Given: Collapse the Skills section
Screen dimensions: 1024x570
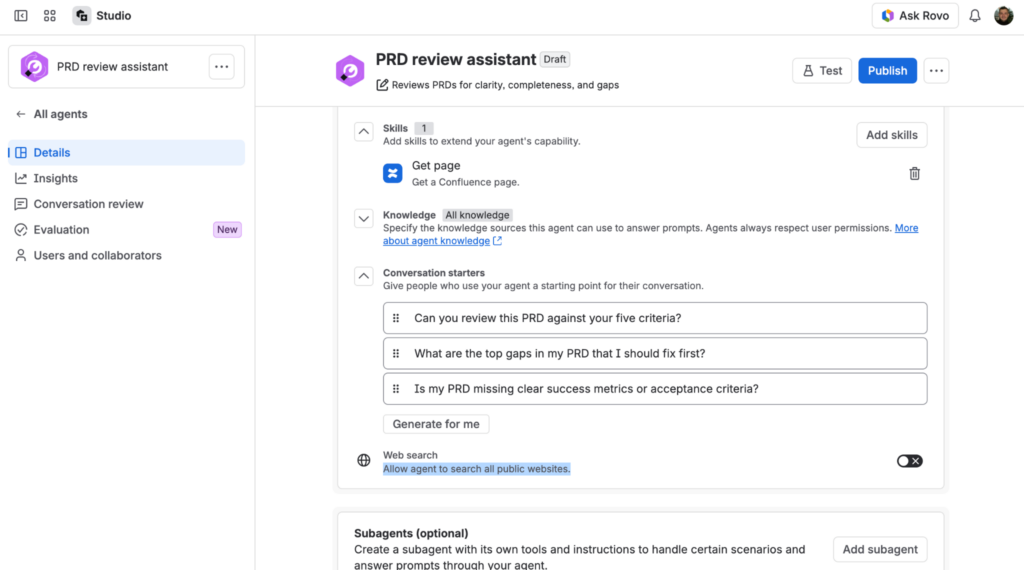Looking at the screenshot, I should (364, 132).
